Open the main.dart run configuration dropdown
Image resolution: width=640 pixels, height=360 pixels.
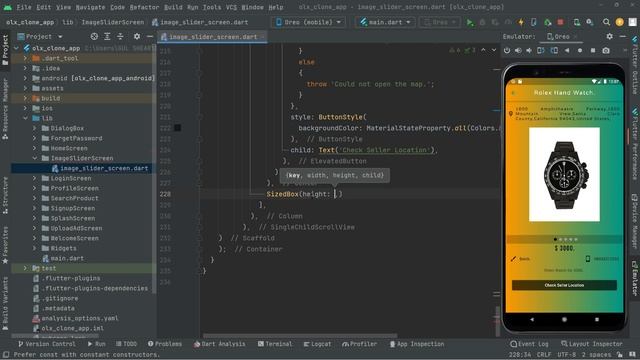point(385,22)
